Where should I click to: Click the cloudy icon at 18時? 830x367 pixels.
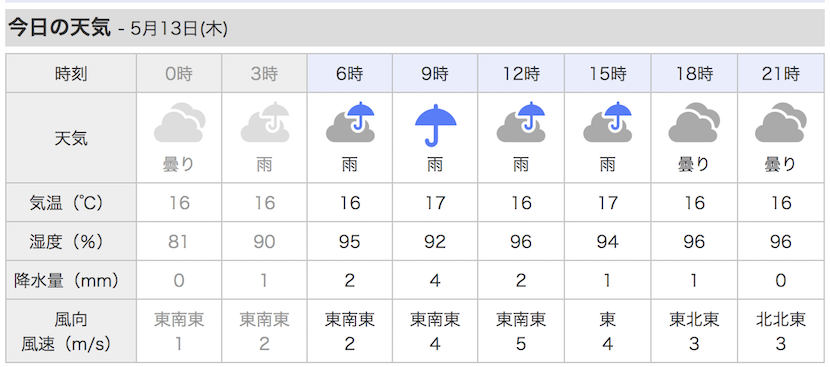coord(694,123)
